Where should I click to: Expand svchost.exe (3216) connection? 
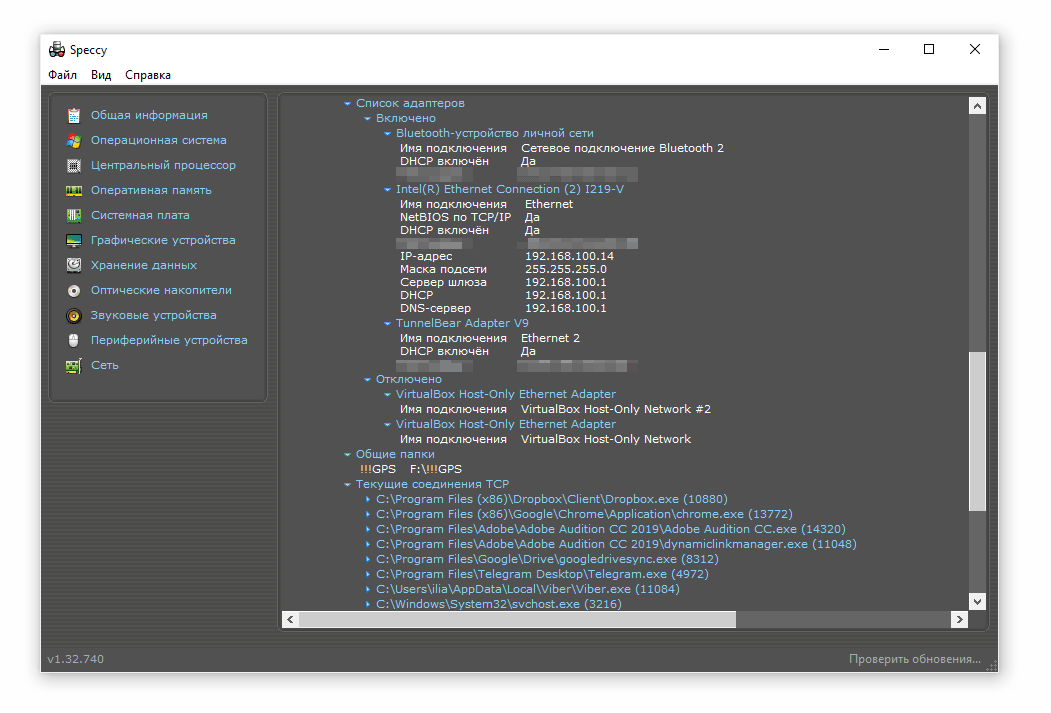(x=368, y=604)
